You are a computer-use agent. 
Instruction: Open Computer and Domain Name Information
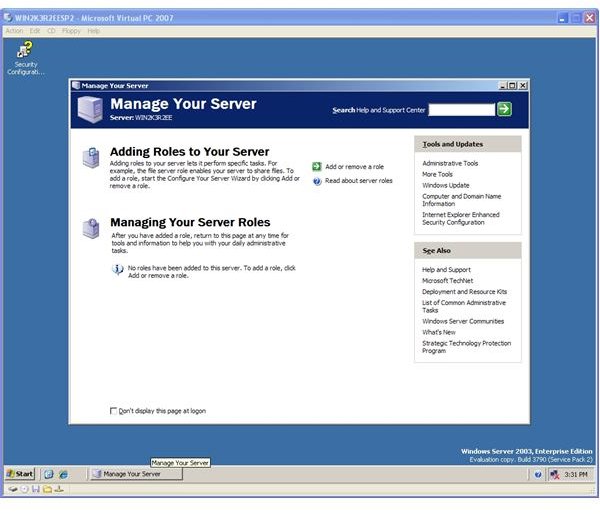pos(461,200)
